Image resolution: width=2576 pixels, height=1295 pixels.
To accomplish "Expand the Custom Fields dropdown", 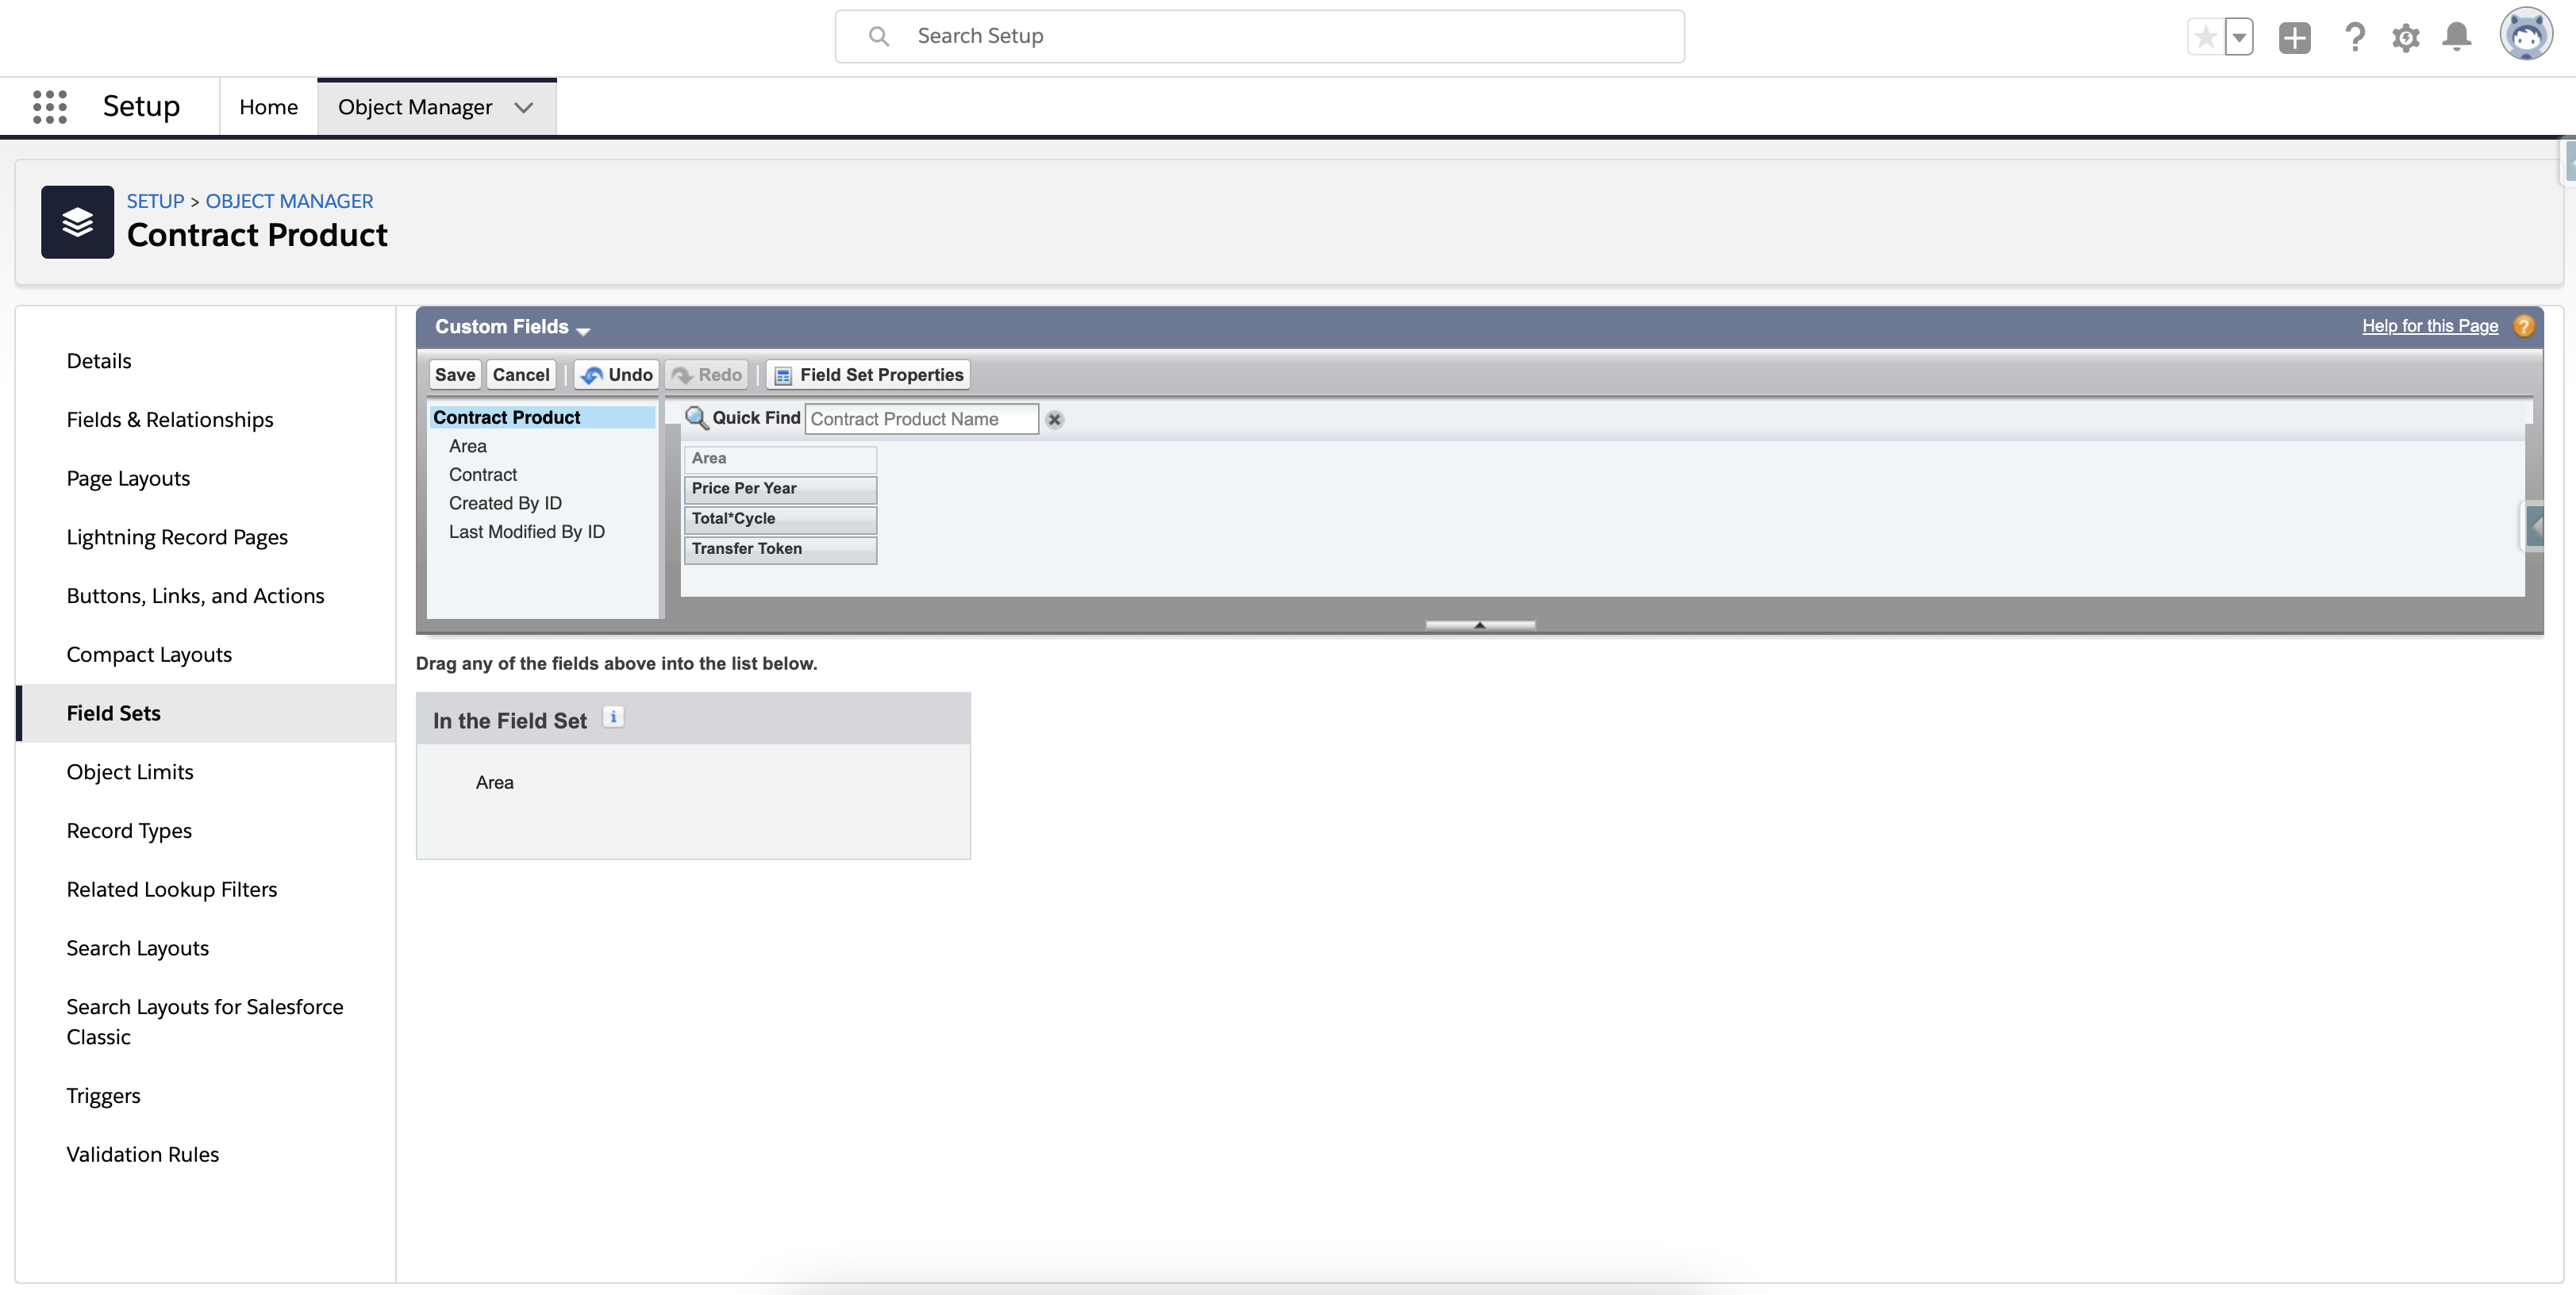I will pos(583,329).
